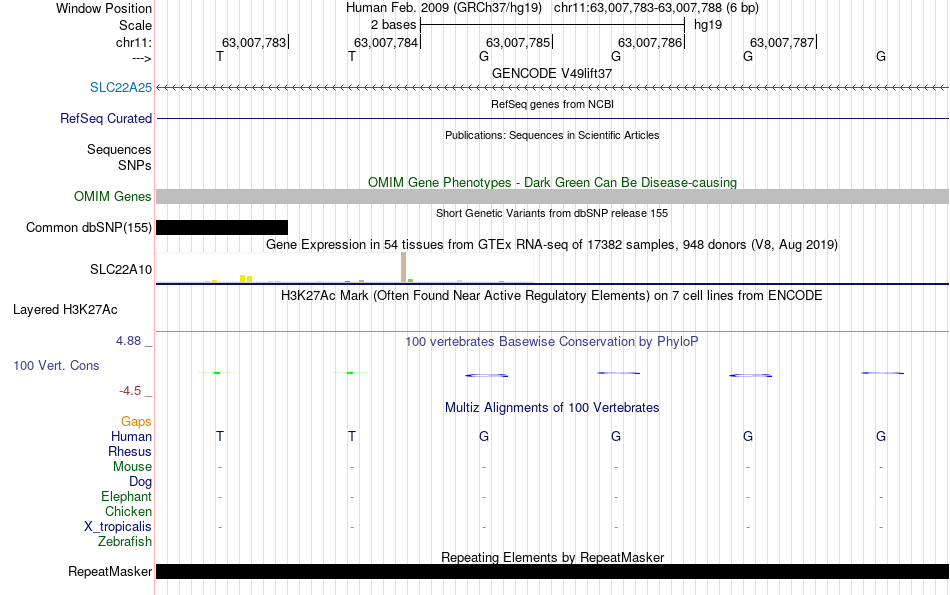Click the black dbSNP variant block
Viewport: 950px width, 595px height.
(222, 227)
